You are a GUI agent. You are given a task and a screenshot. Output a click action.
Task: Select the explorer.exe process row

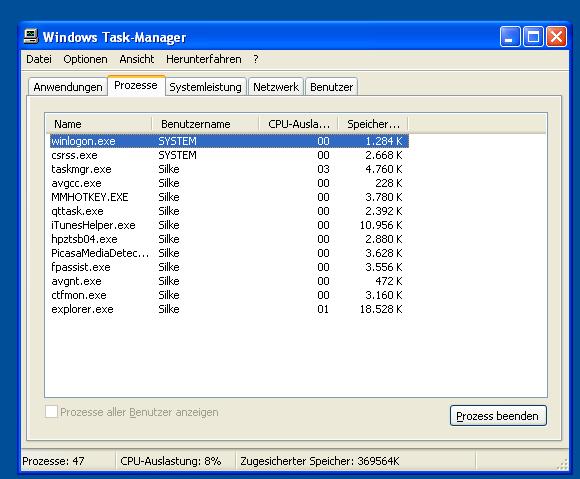[229, 309]
